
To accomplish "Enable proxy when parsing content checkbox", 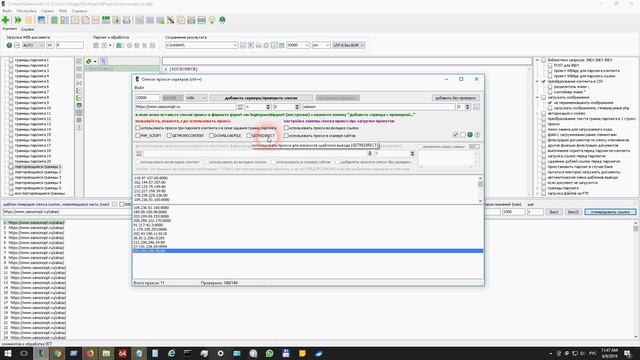I will click(138, 128).
